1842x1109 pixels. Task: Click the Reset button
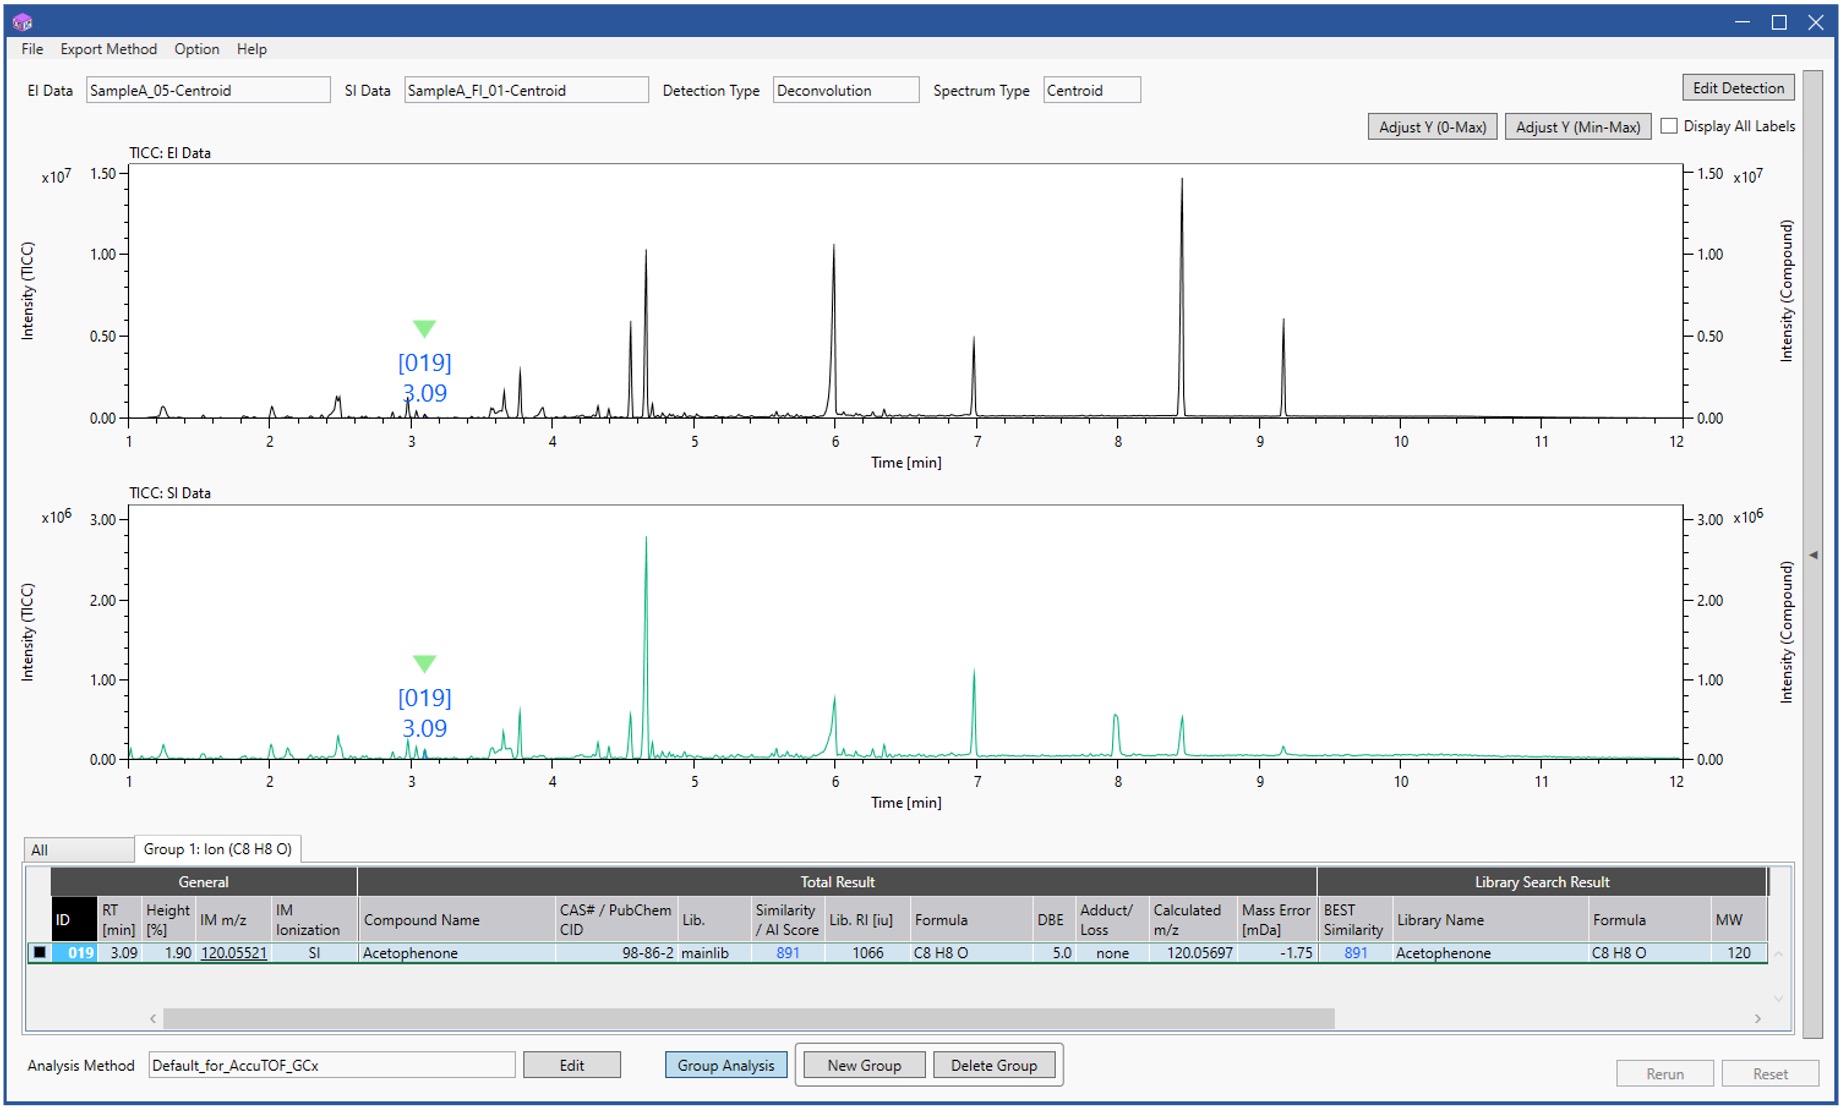1770,1074
